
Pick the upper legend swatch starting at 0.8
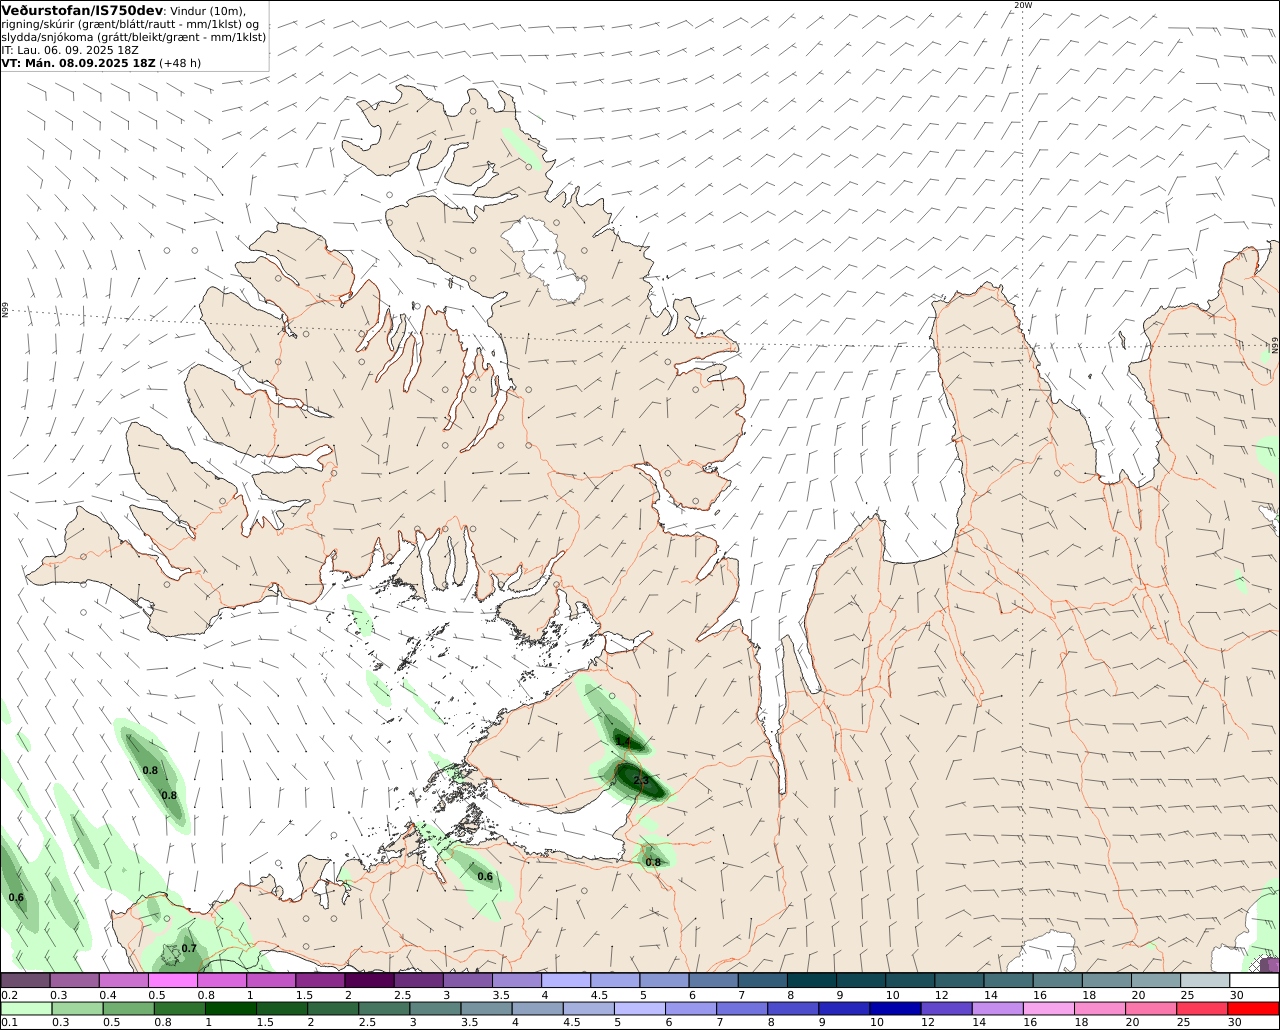pyautogui.click(x=222, y=980)
